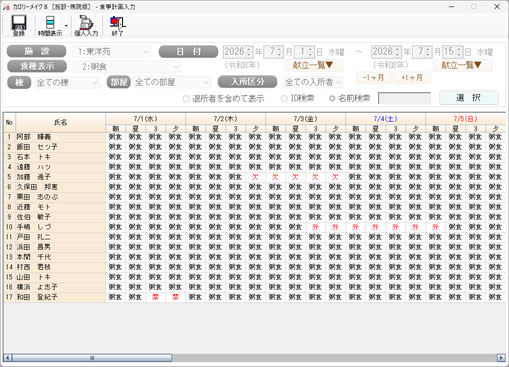
Task: Adjust the end month stepper
Action: coord(428,52)
